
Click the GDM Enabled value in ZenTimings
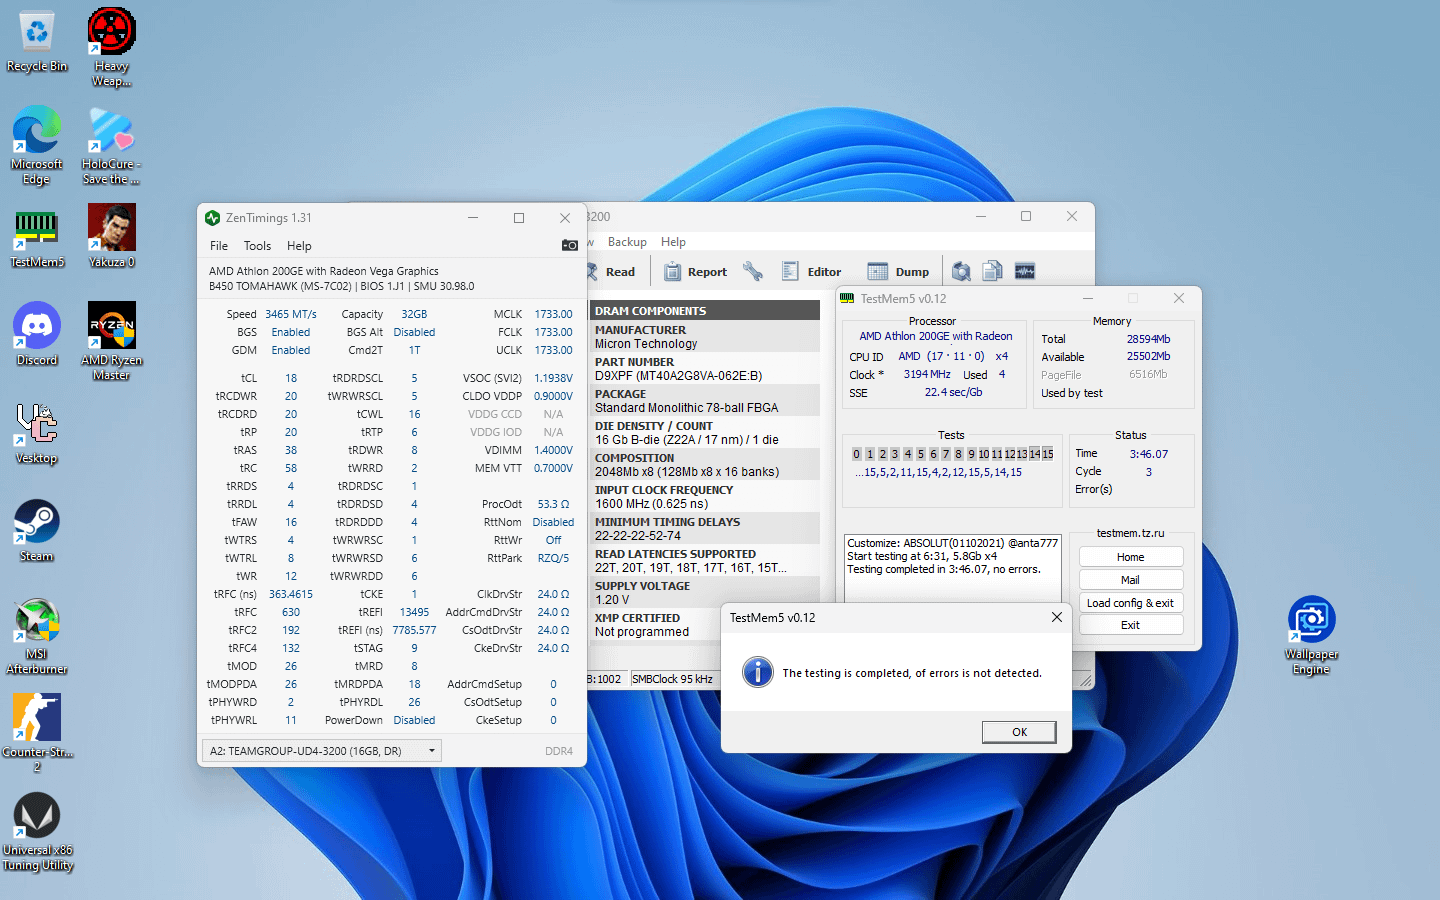(291, 350)
